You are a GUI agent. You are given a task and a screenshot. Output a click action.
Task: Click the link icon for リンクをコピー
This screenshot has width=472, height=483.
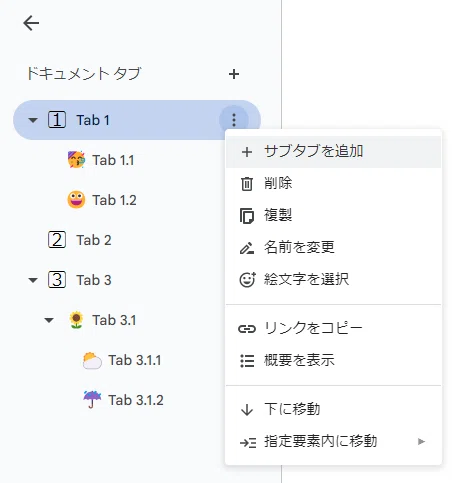247,329
